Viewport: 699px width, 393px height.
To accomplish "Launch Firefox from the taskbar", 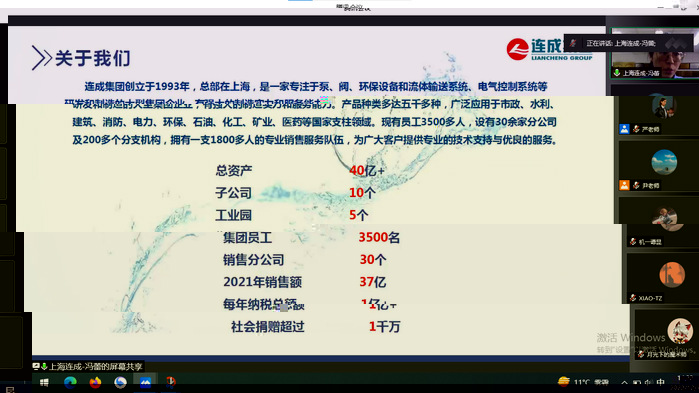I will (95, 382).
